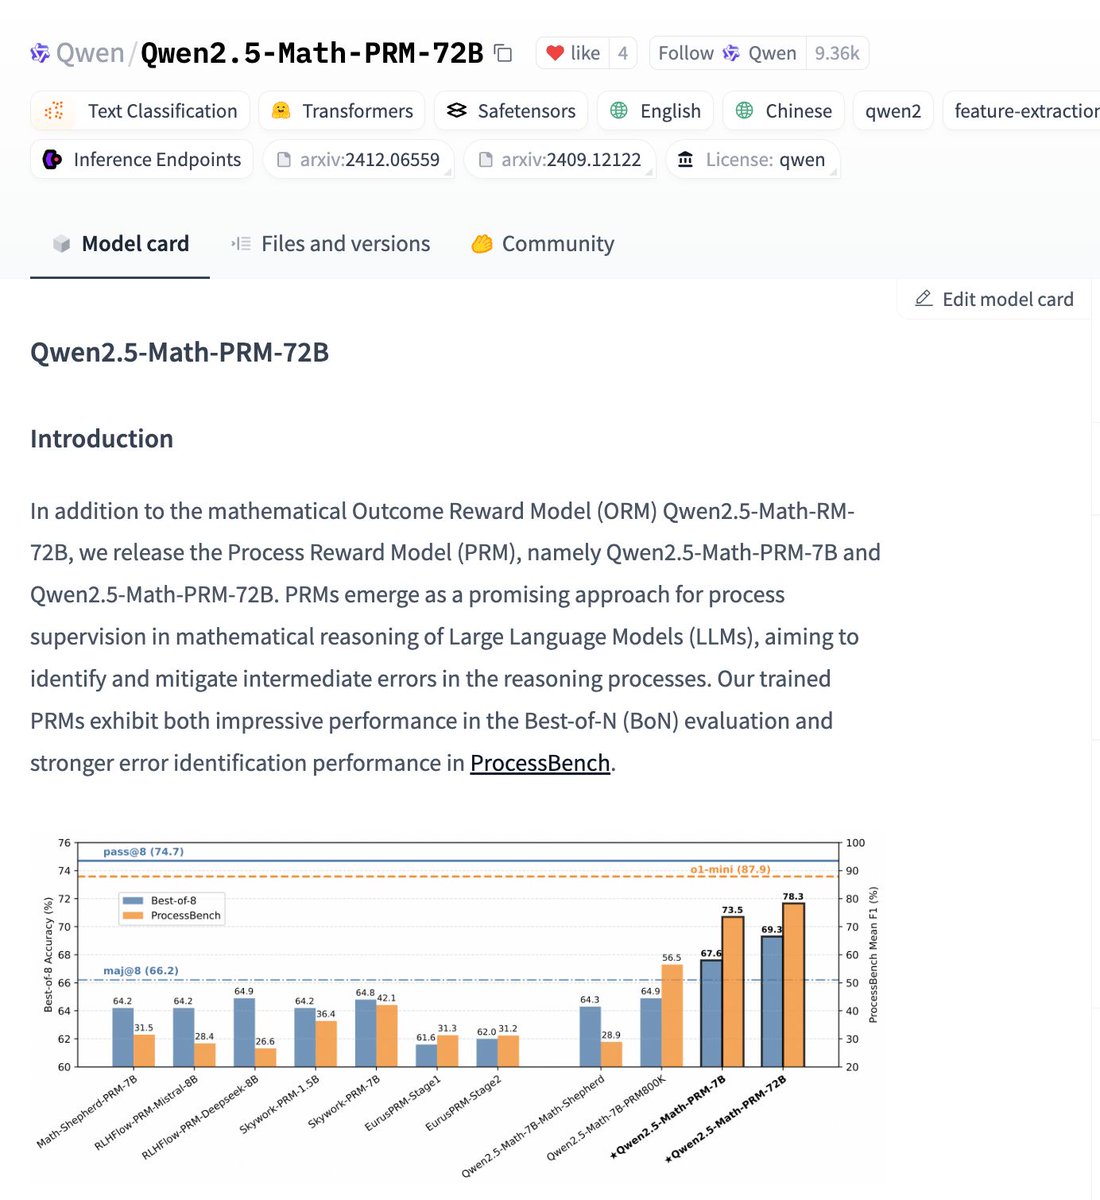This screenshot has width=1100, height=1200.
Task: Click the Inference Endpoints icon
Action: pos(52,159)
